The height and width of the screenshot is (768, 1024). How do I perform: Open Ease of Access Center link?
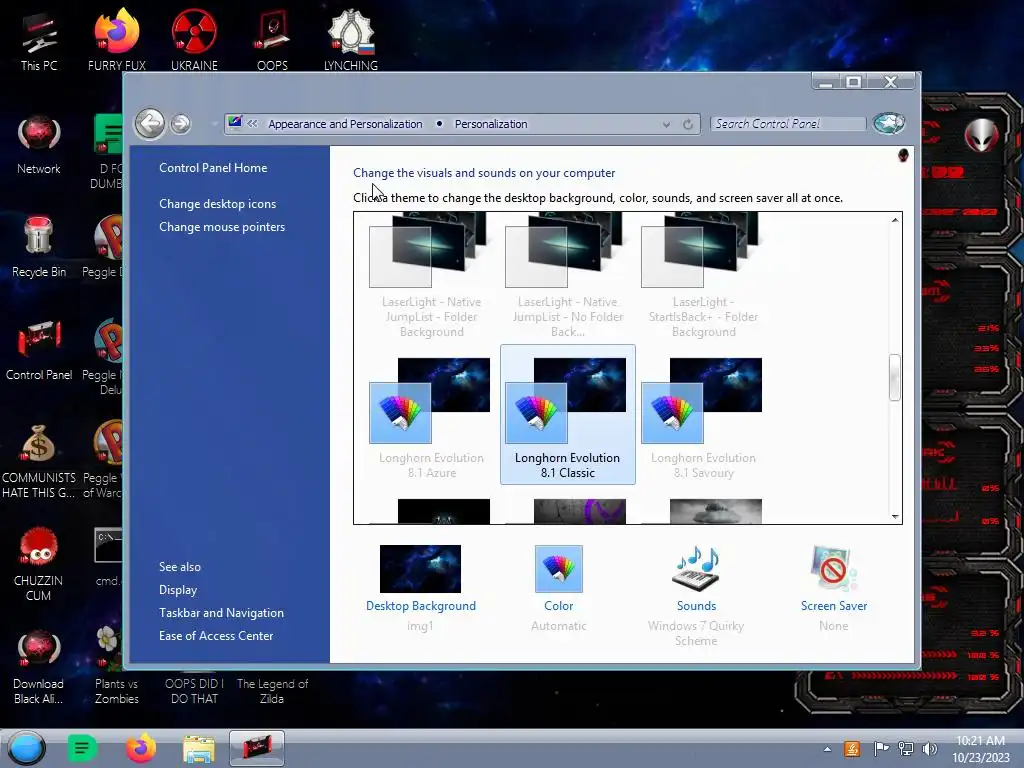tap(216, 635)
